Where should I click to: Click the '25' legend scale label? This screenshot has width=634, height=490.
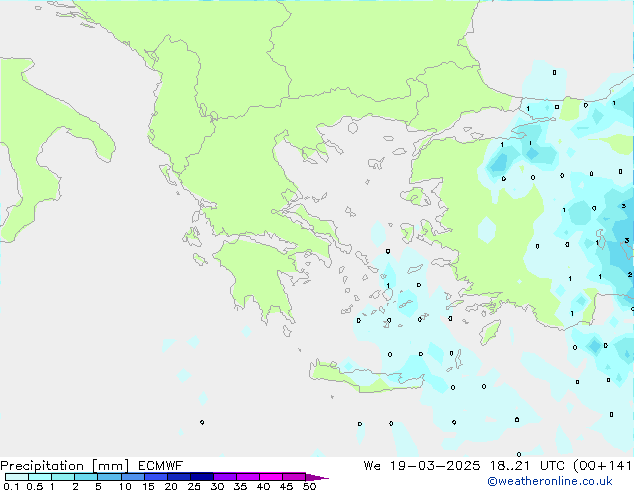click(194, 486)
